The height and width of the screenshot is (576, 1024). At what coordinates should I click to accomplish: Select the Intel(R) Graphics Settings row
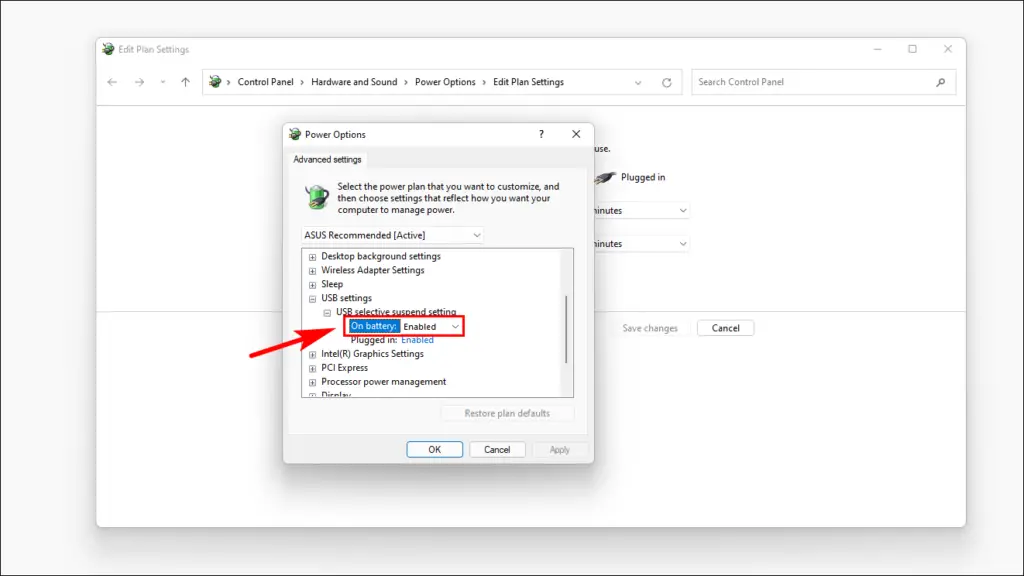tap(372, 354)
